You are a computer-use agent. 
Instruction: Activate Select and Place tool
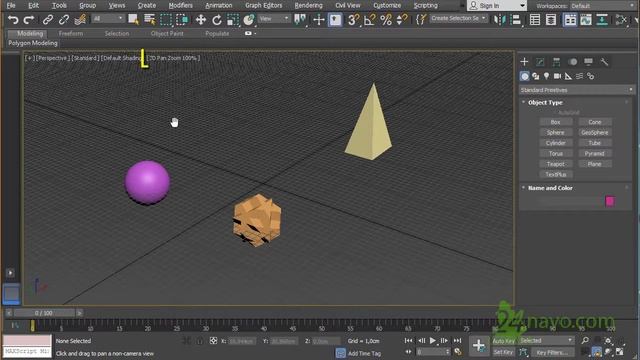pyautogui.click(x=249, y=19)
